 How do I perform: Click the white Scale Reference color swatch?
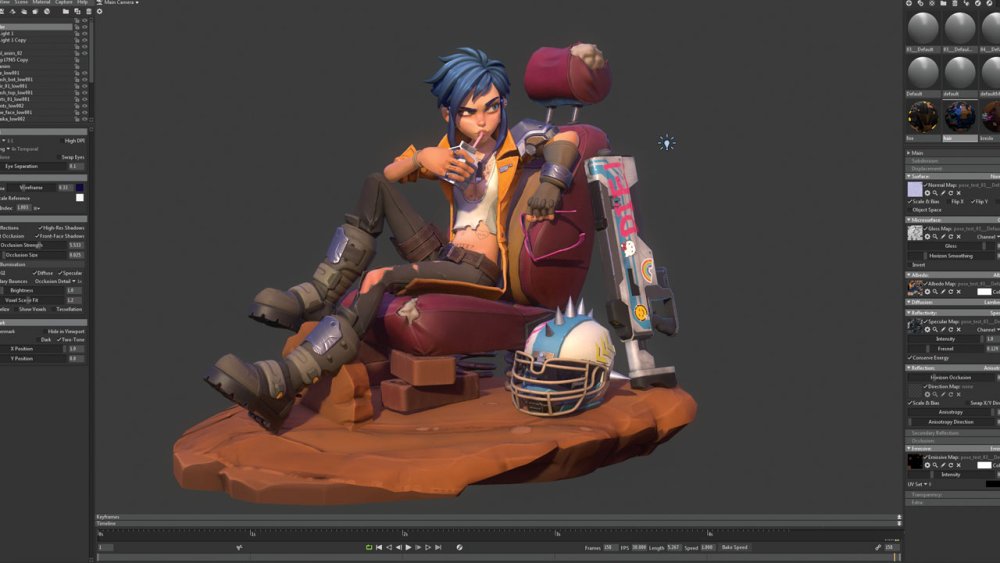click(x=80, y=198)
